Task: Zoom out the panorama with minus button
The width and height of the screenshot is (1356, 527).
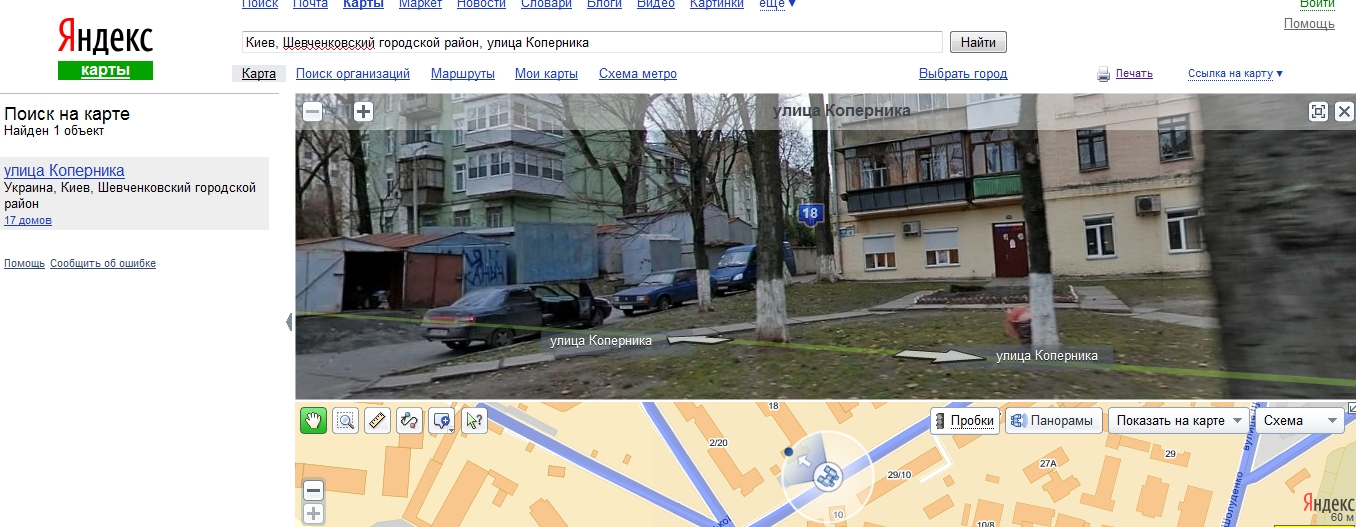Action: pos(312,112)
